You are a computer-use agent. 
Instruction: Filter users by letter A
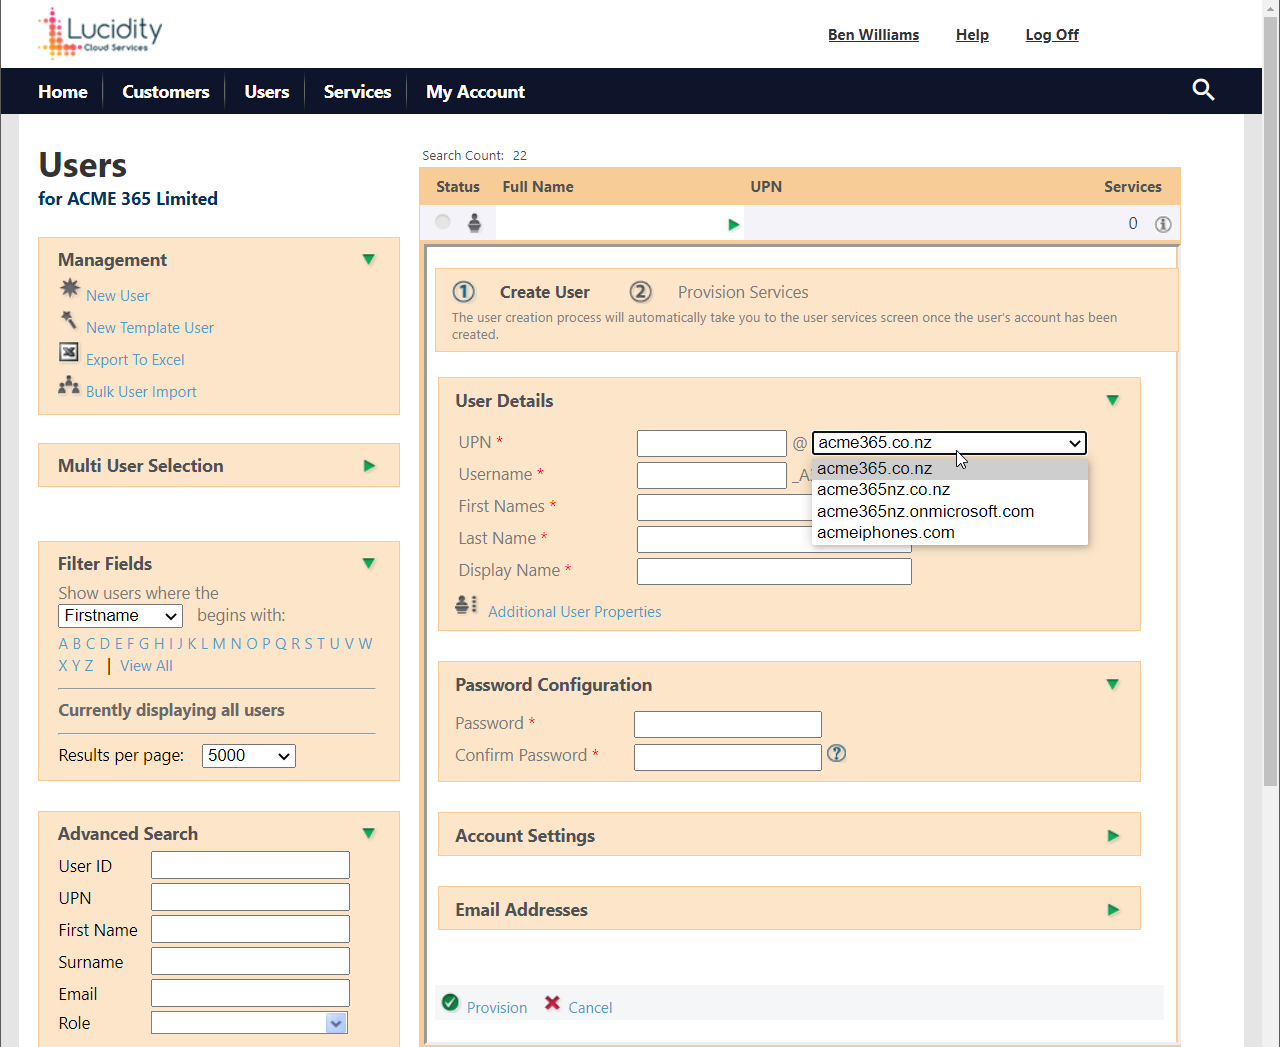[63, 644]
